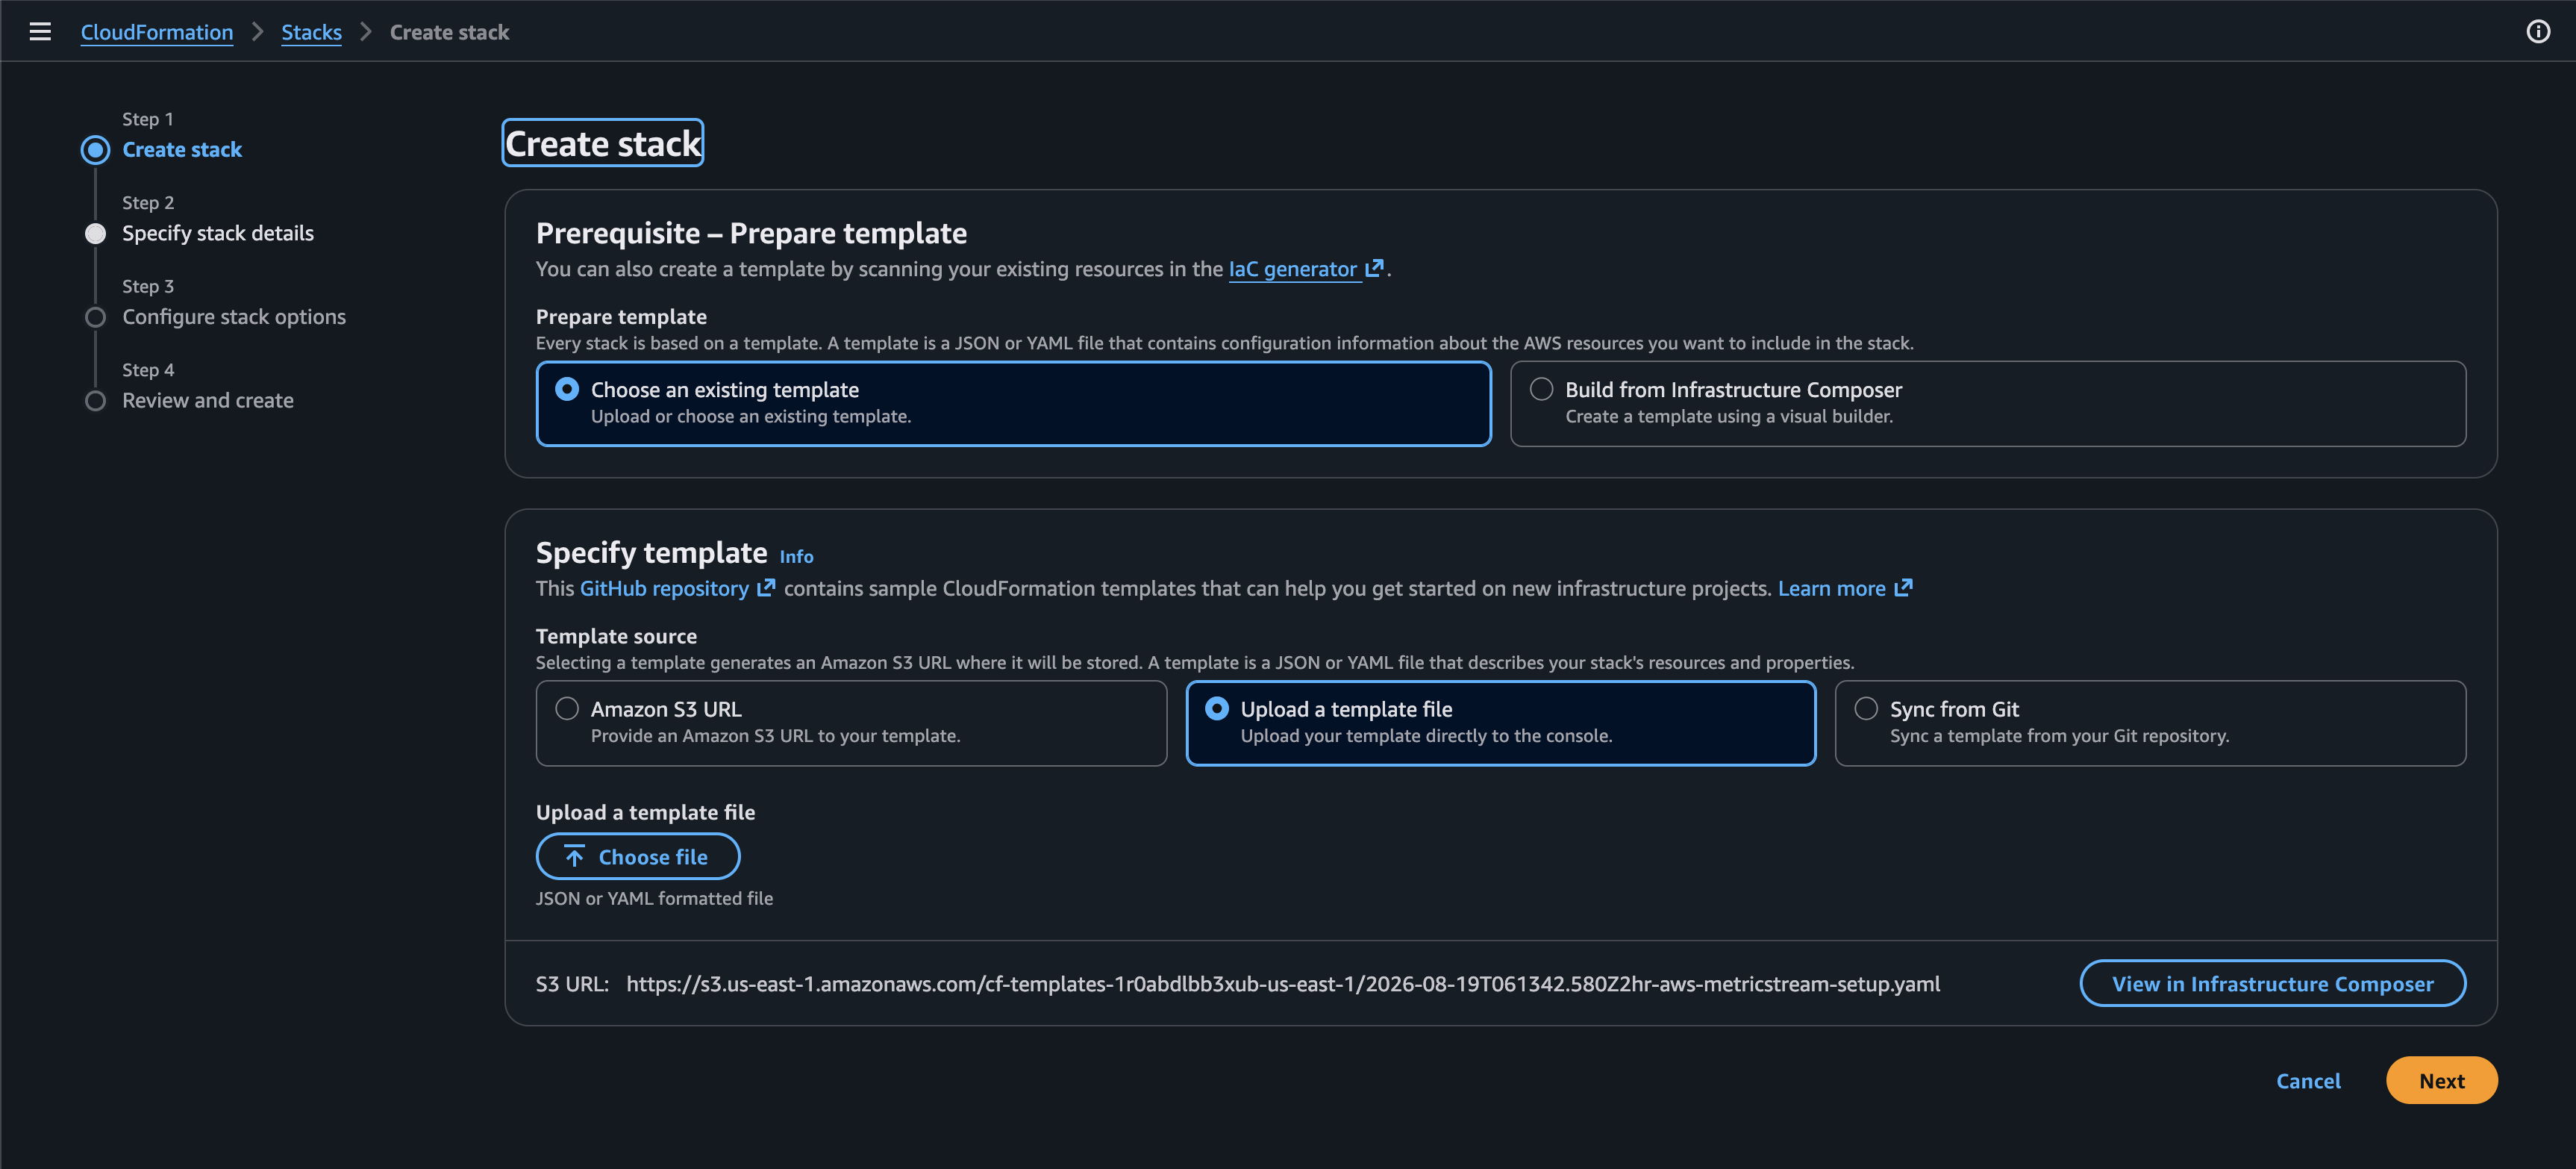2576x1169 pixels.
Task: Click the external link icon beside IaC generator
Action: point(1375,268)
